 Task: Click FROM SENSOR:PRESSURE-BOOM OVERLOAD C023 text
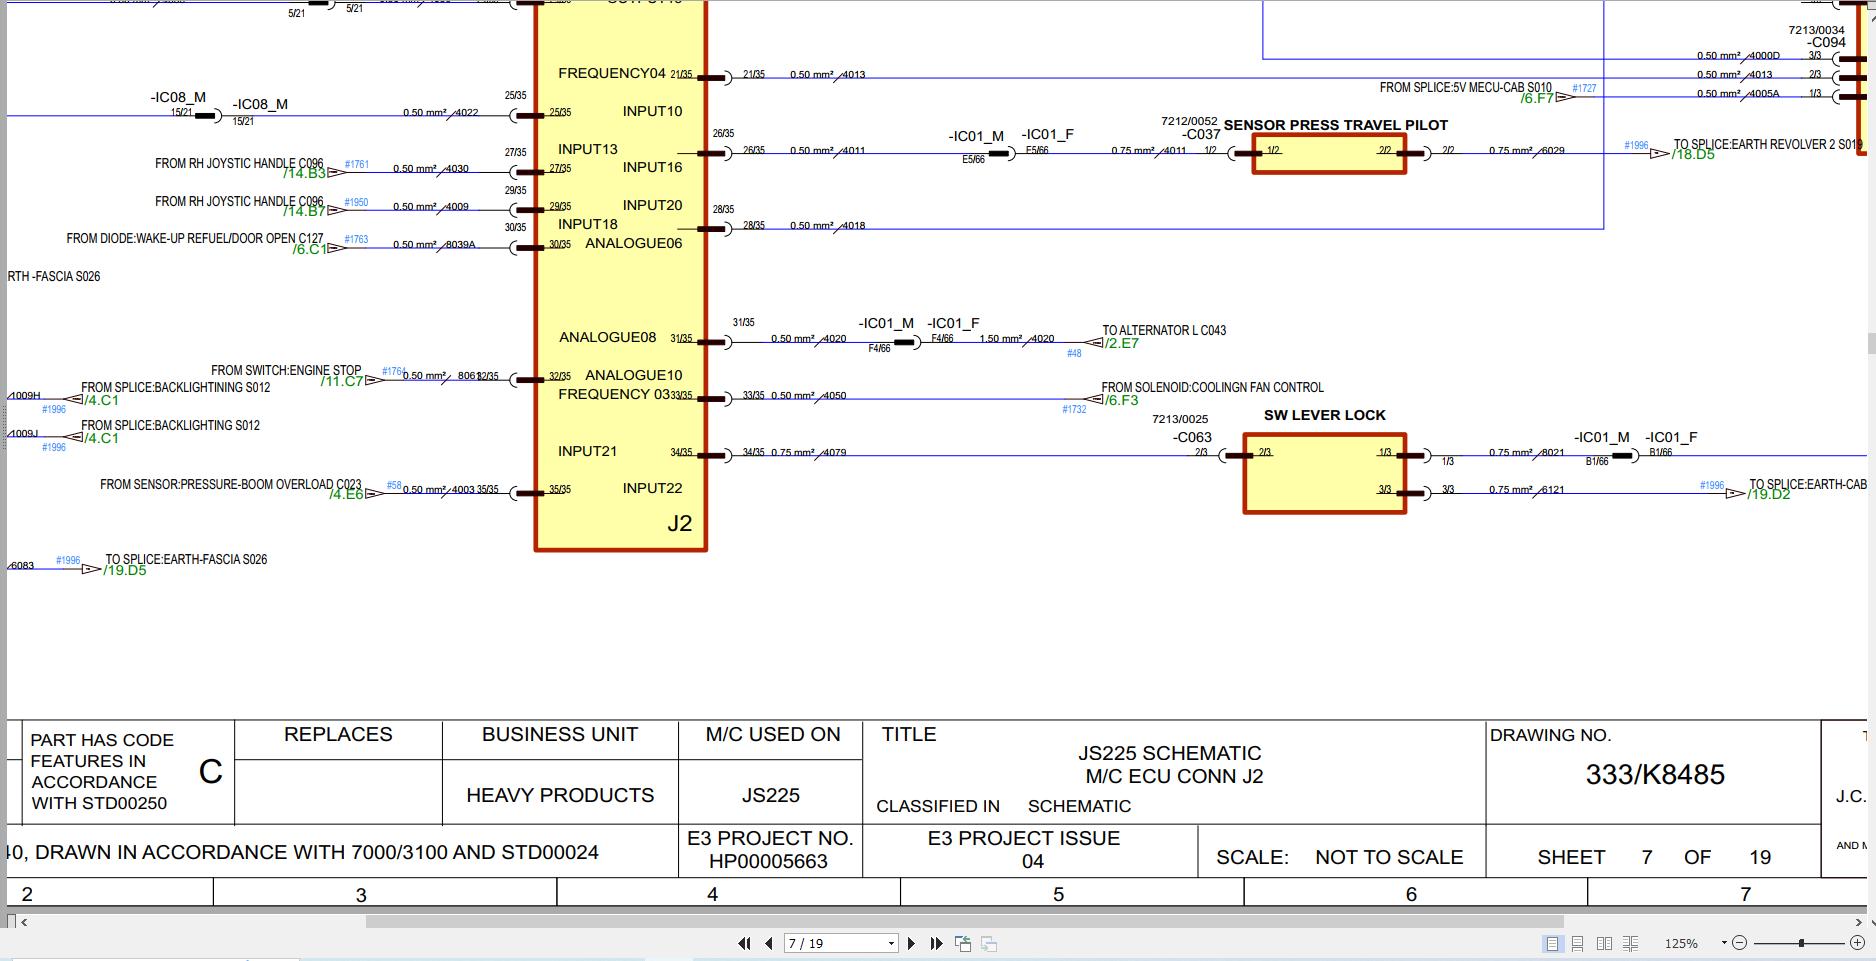pos(231,484)
